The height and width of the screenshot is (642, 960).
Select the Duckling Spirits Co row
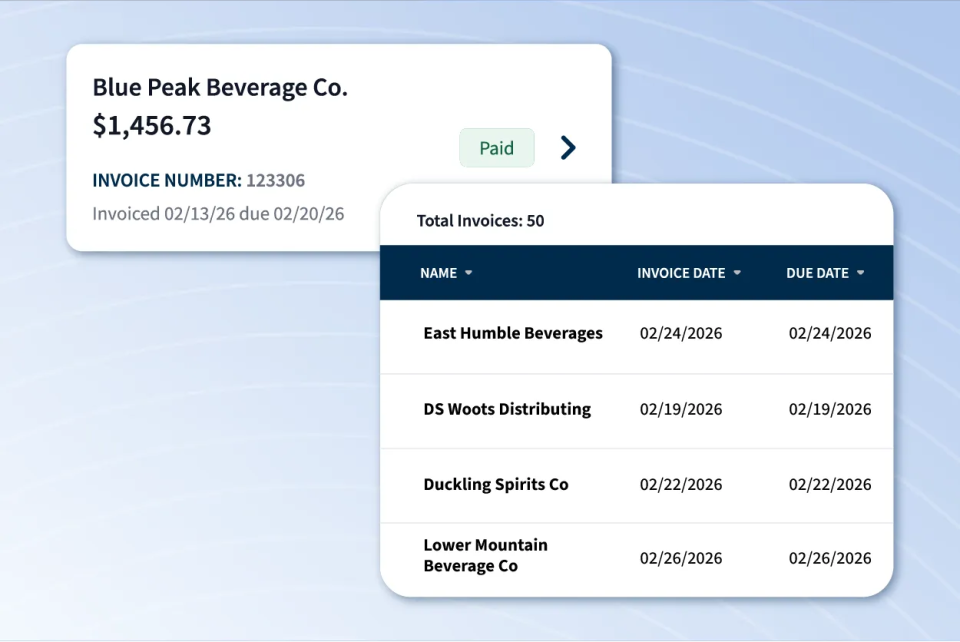637,486
